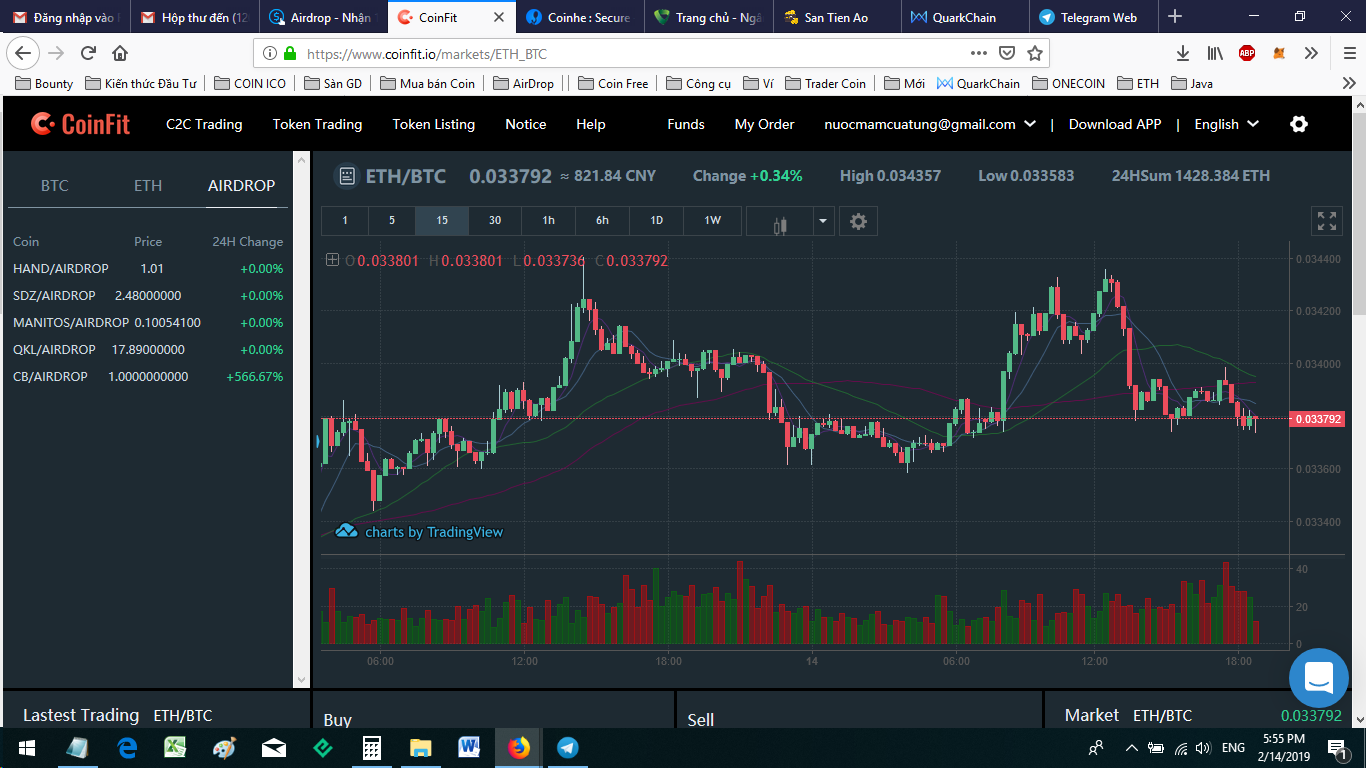
Task: Expand the chart legend plus box
Action: (x=332, y=260)
